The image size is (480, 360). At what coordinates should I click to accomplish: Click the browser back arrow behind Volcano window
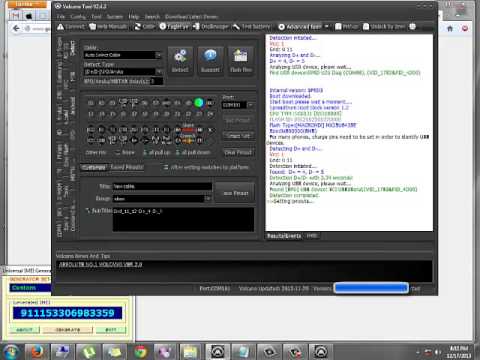16,29
